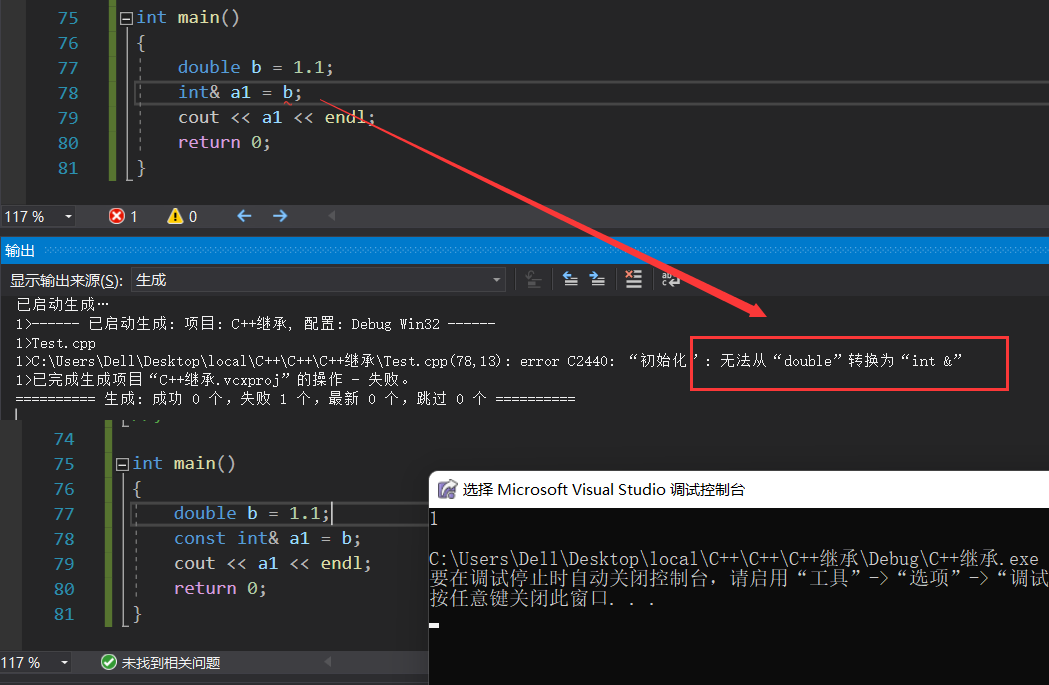The image size is (1049, 685).
Task: Click the console output value '1'
Action: [434, 518]
